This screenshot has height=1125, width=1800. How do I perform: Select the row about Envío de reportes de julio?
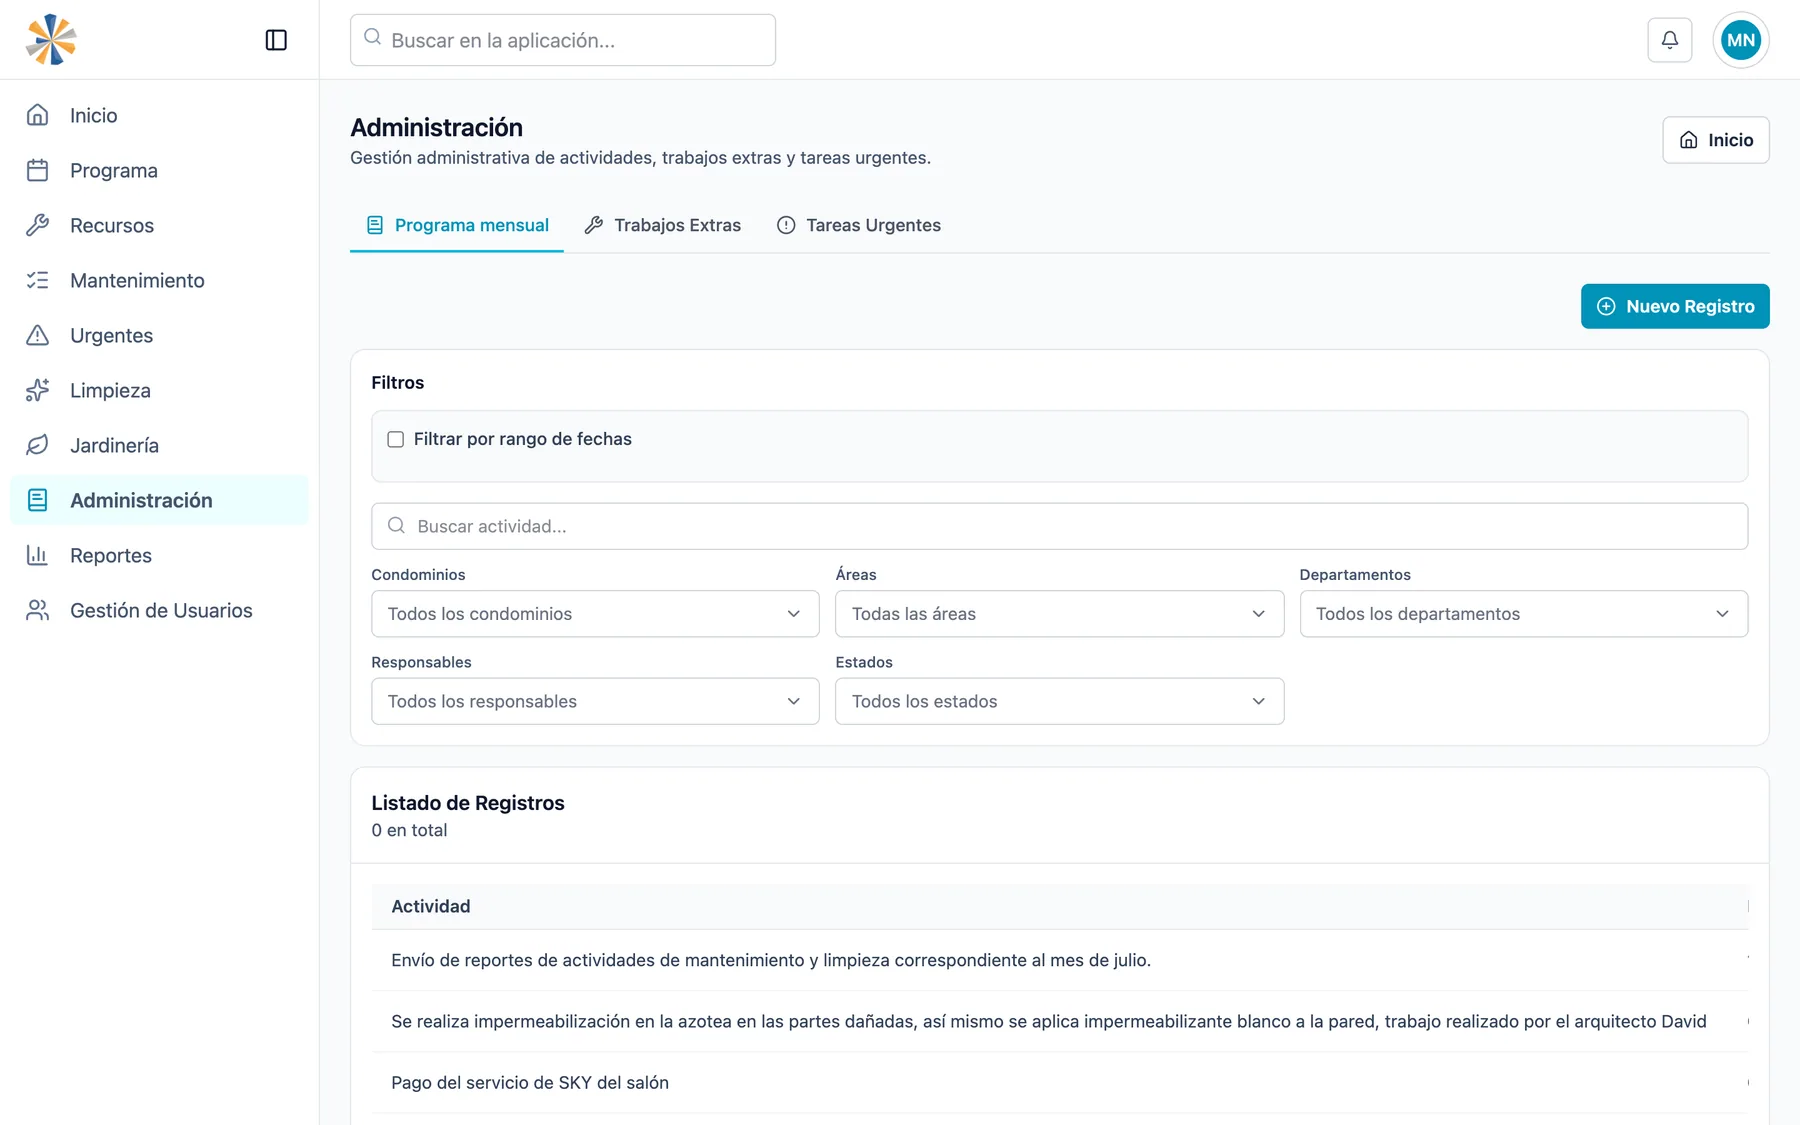1060,960
